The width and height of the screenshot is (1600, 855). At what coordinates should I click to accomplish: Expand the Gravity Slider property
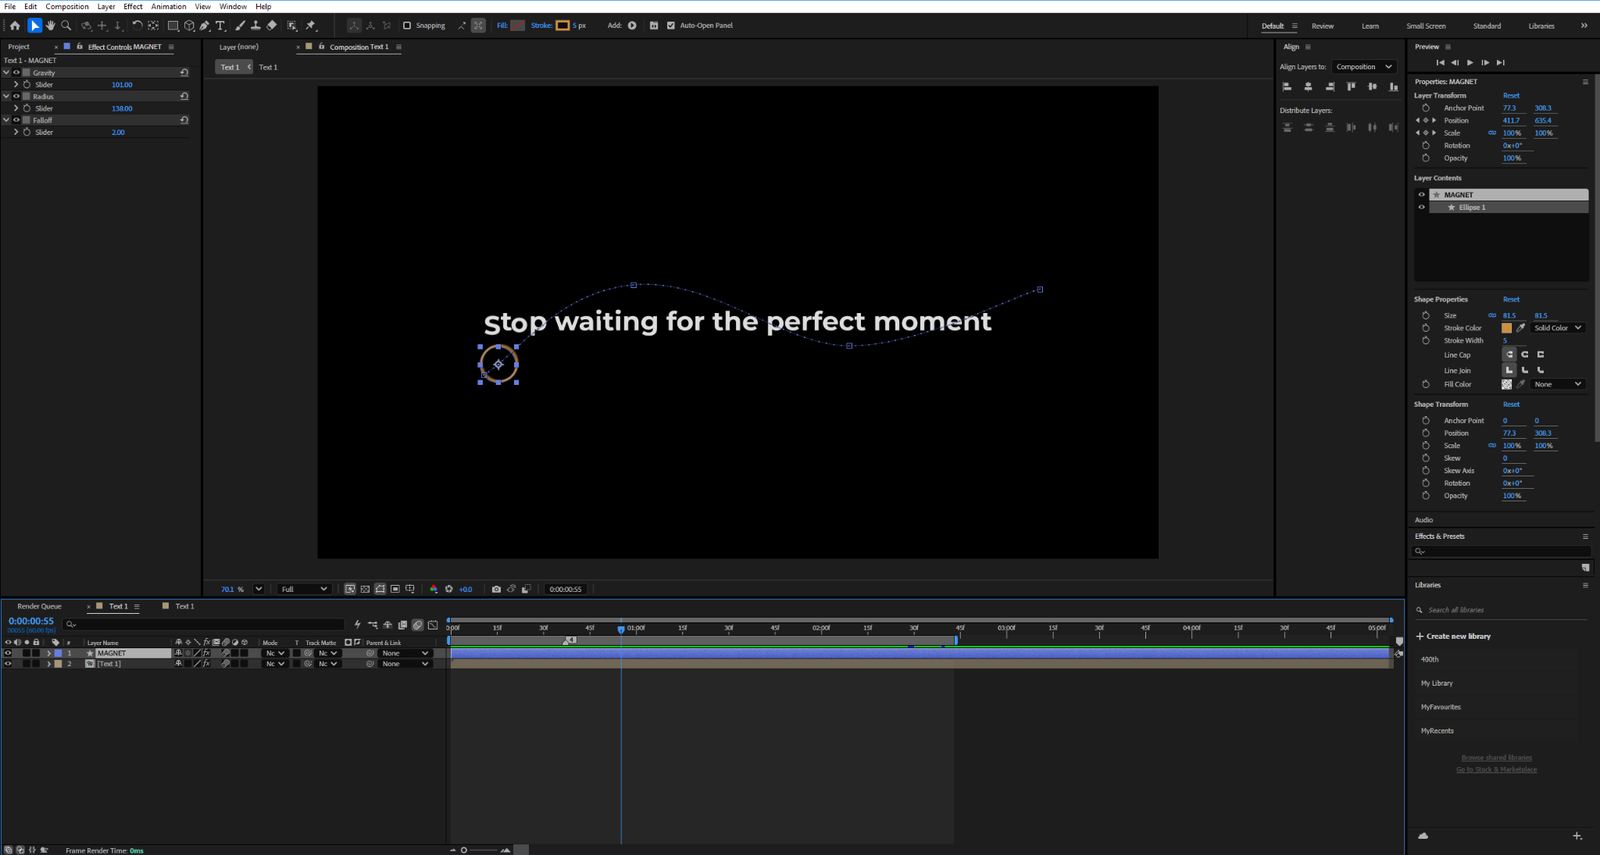click(x=16, y=85)
